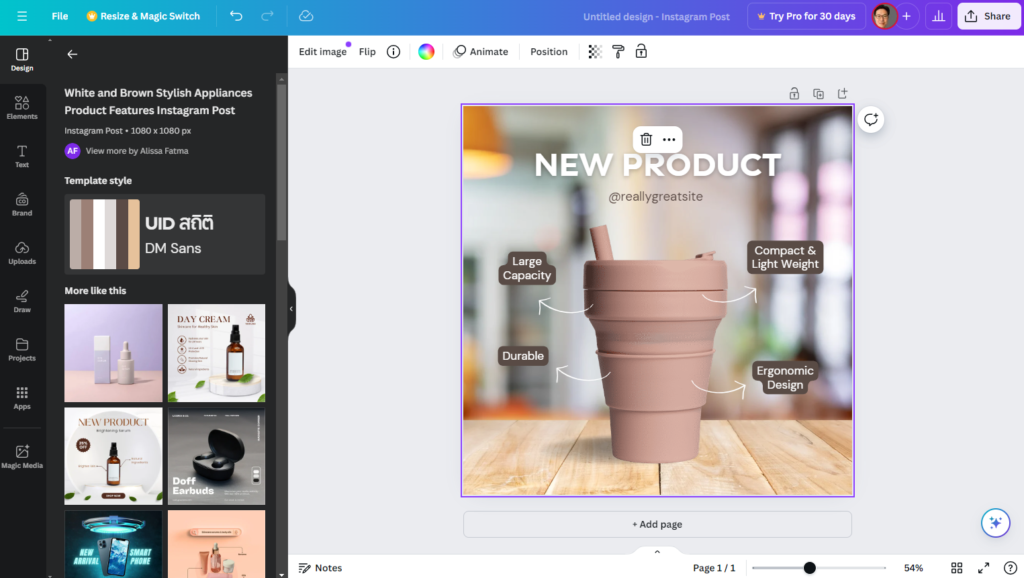This screenshot has height=578, width=1024.
Task: Select the Day Cream template
Action: [x=216, y=353]
